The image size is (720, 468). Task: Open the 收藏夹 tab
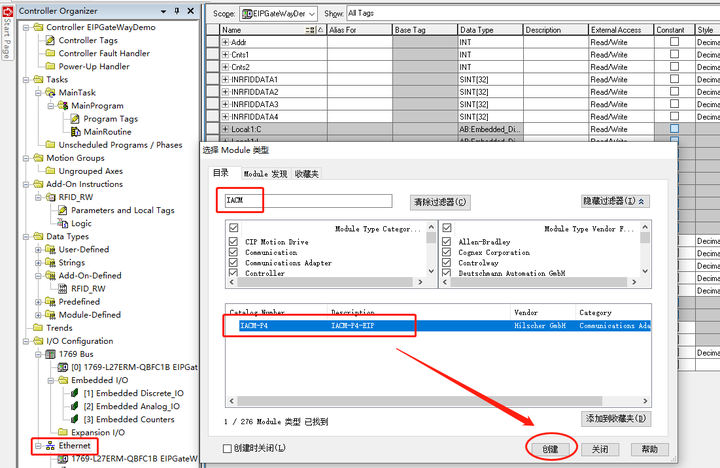click(x=307, y=174)
